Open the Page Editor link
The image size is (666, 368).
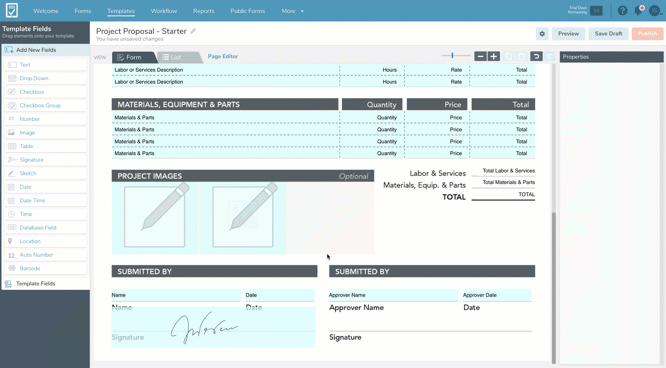click(x=223, y=56)
